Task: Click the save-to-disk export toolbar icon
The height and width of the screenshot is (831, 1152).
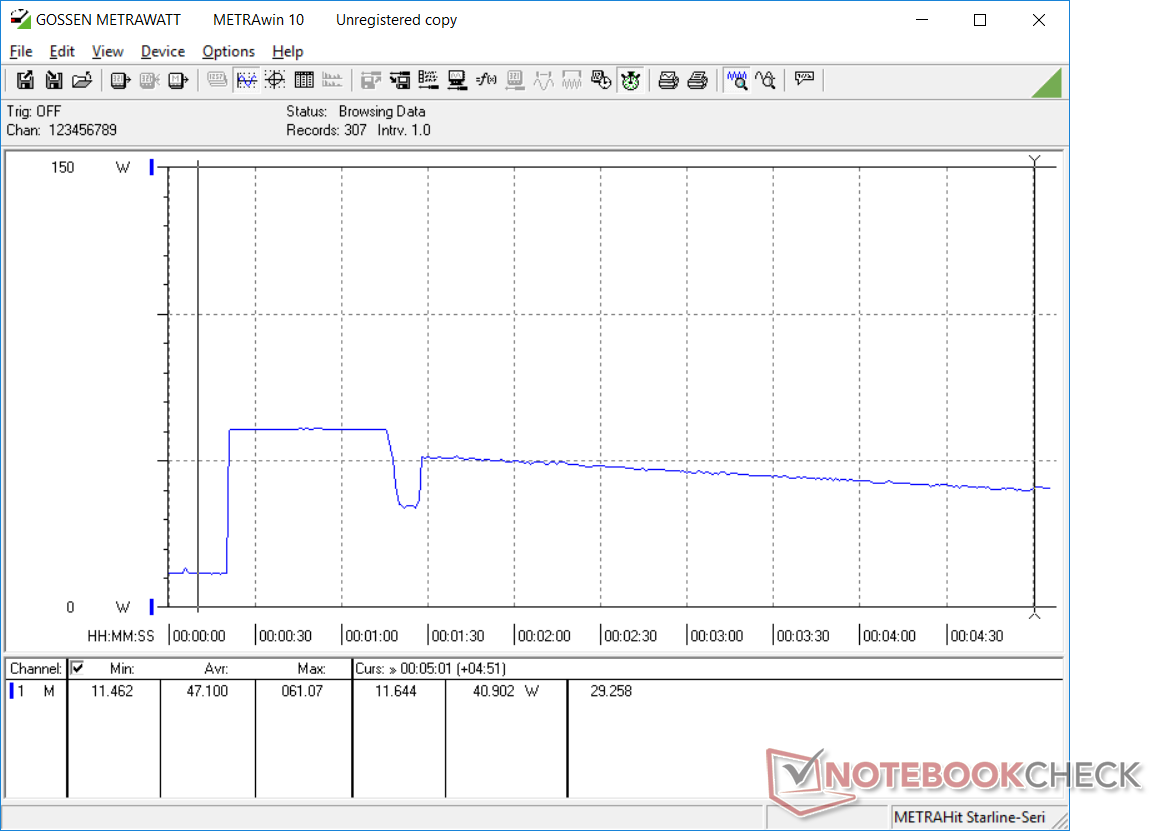Action: [25, 80]
